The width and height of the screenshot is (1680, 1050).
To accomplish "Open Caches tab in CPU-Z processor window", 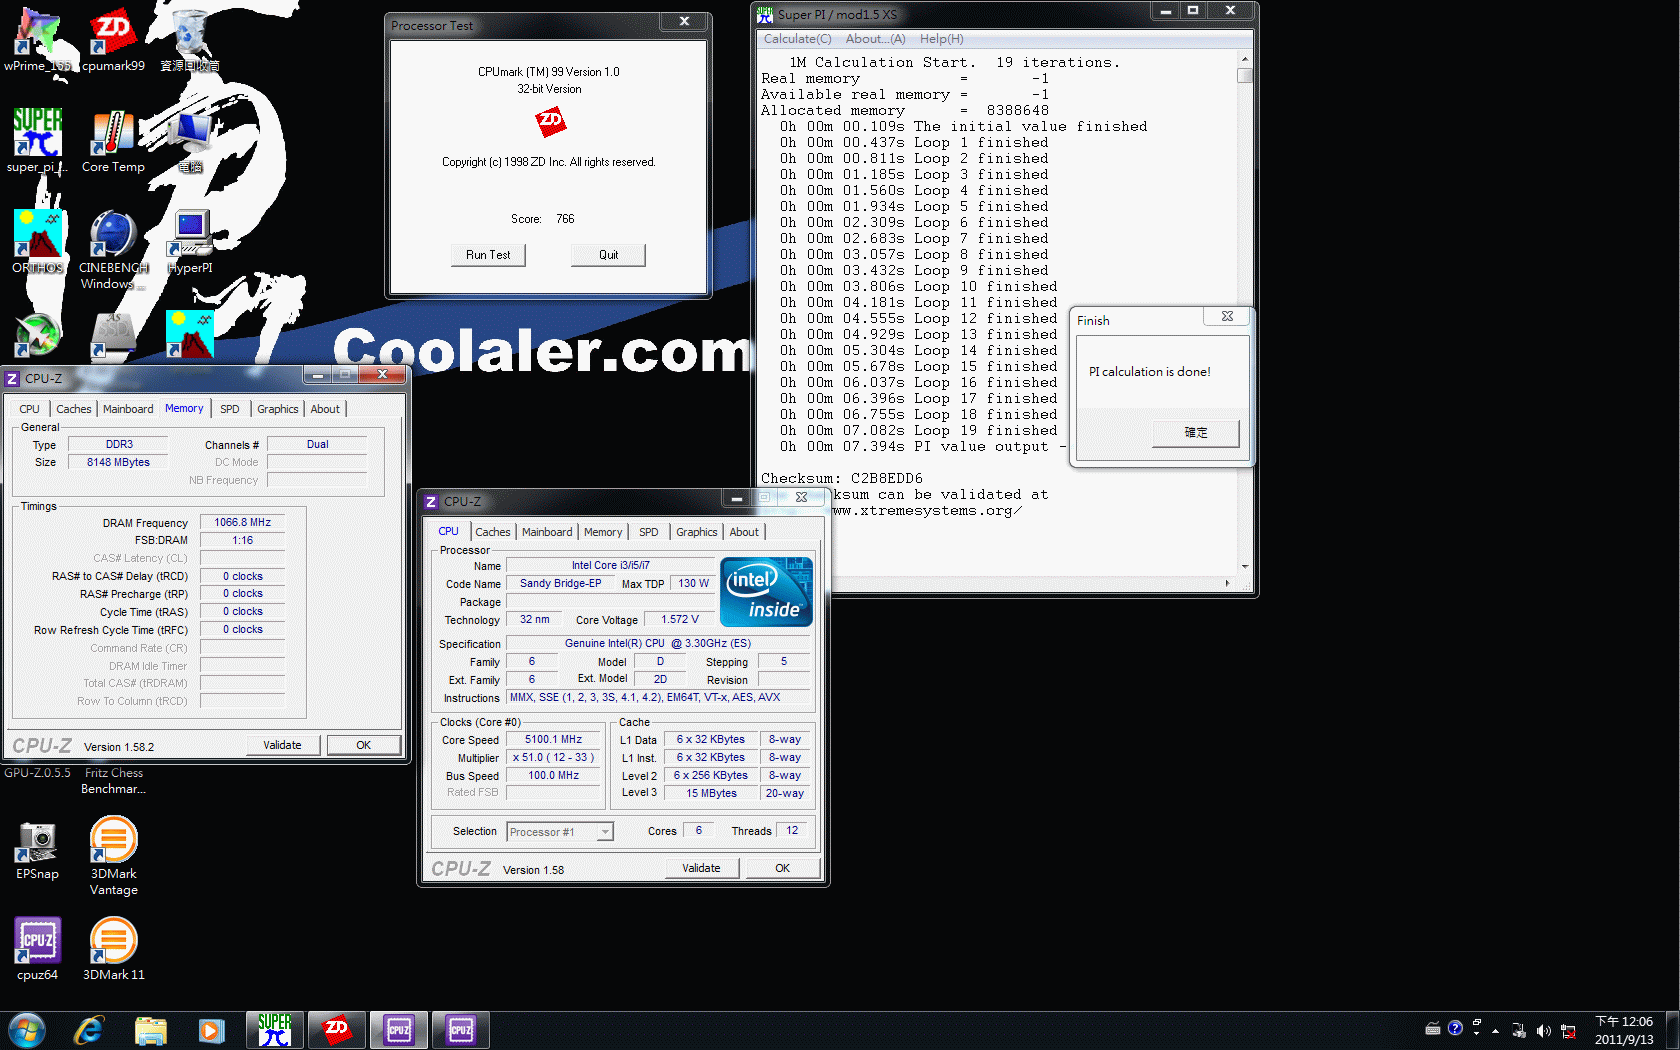I will pos(493,532).
